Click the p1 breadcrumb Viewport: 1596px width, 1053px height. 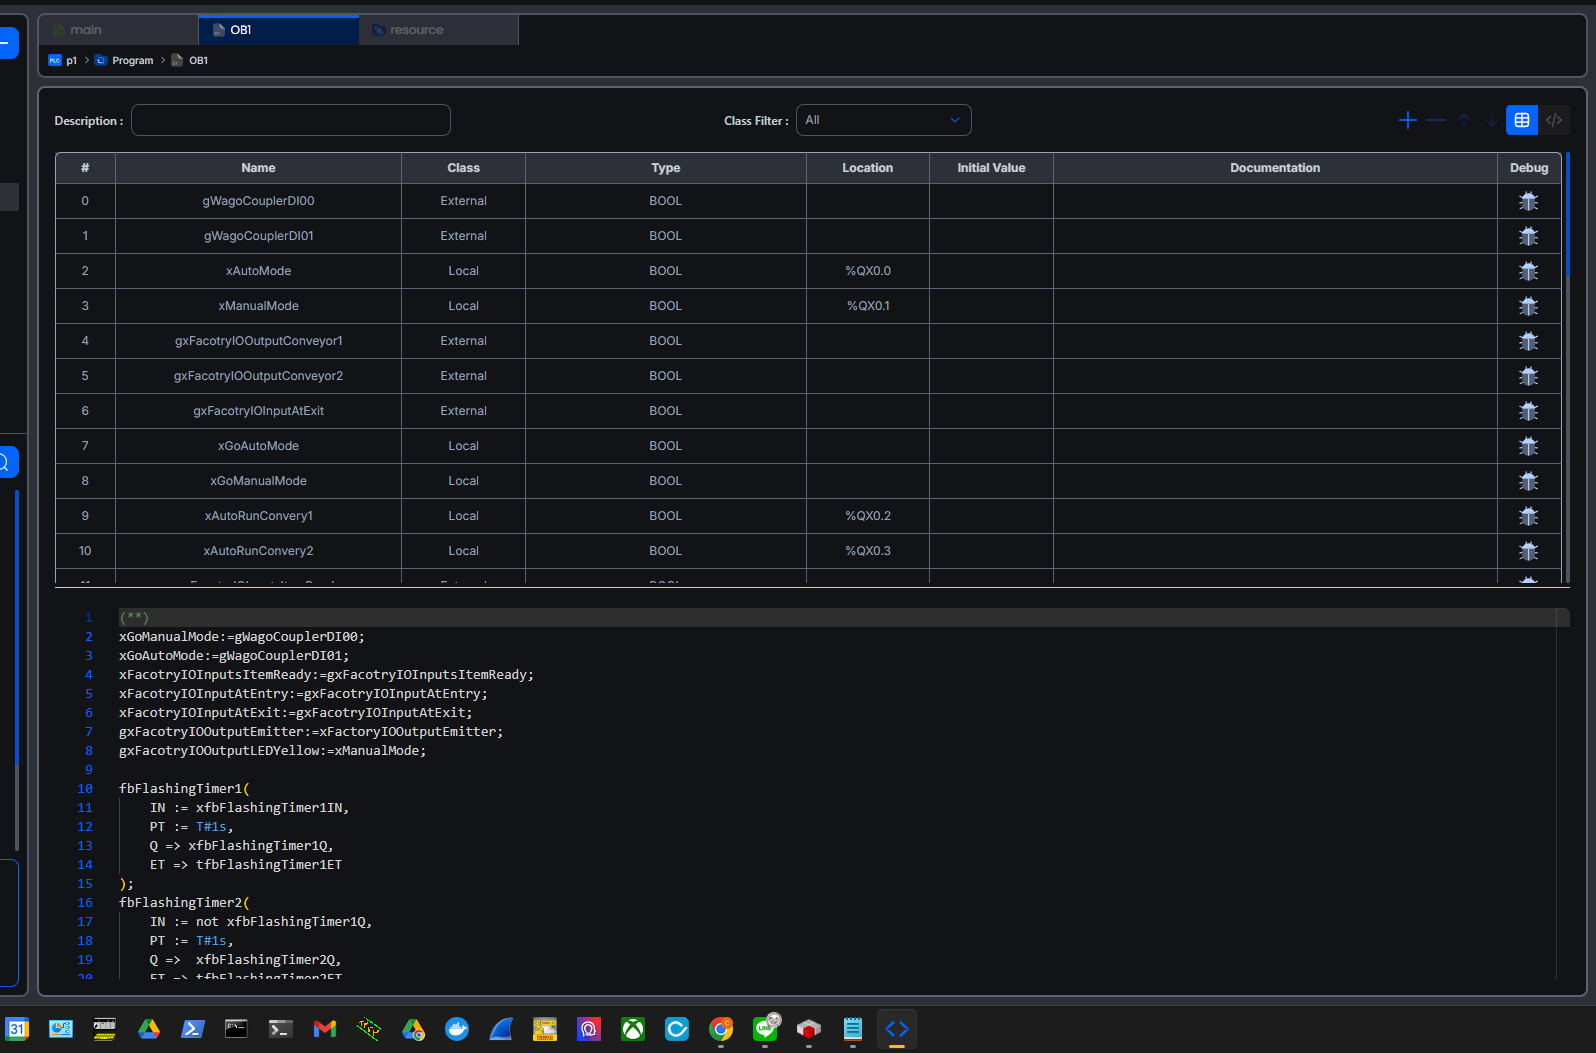tap(63, 60)
